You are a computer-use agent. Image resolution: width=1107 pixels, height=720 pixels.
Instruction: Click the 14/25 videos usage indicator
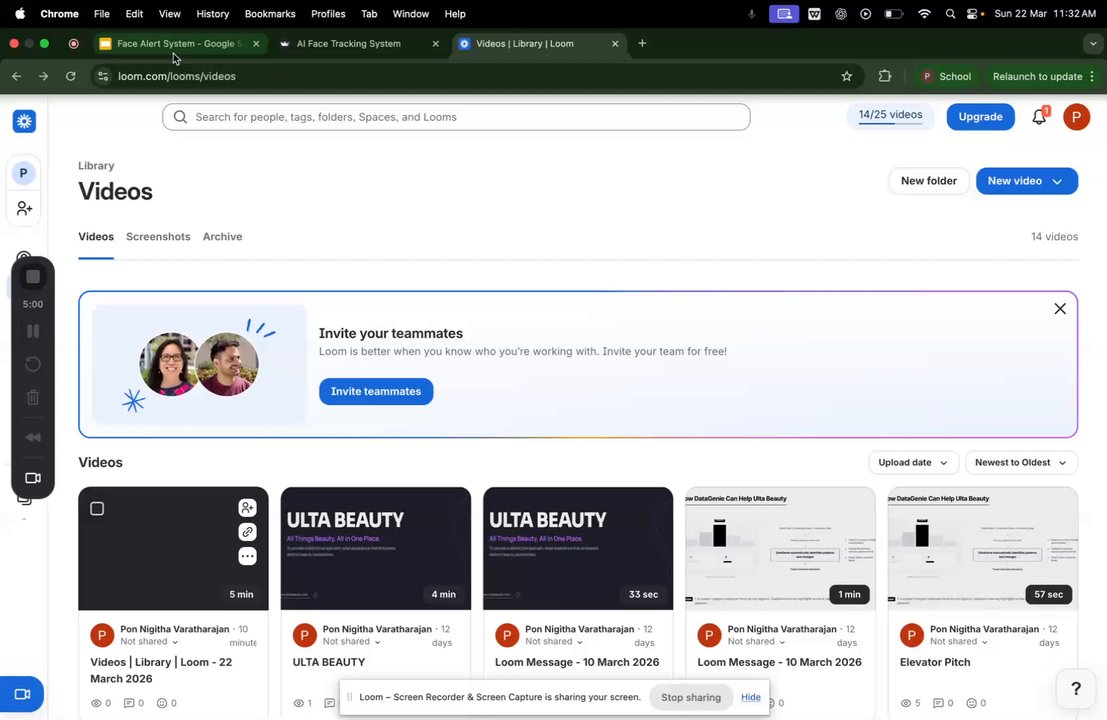(890, 116)
